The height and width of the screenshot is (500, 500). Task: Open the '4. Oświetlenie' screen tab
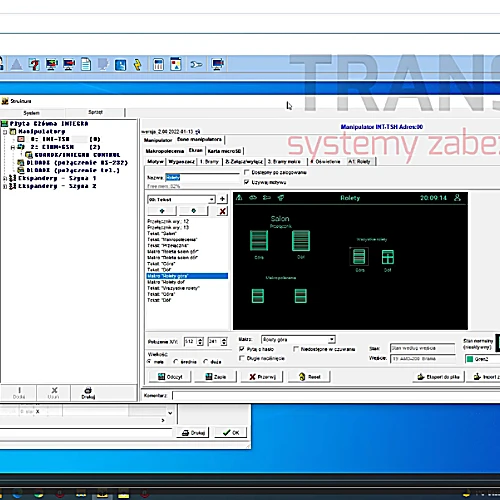pos(325,162)
